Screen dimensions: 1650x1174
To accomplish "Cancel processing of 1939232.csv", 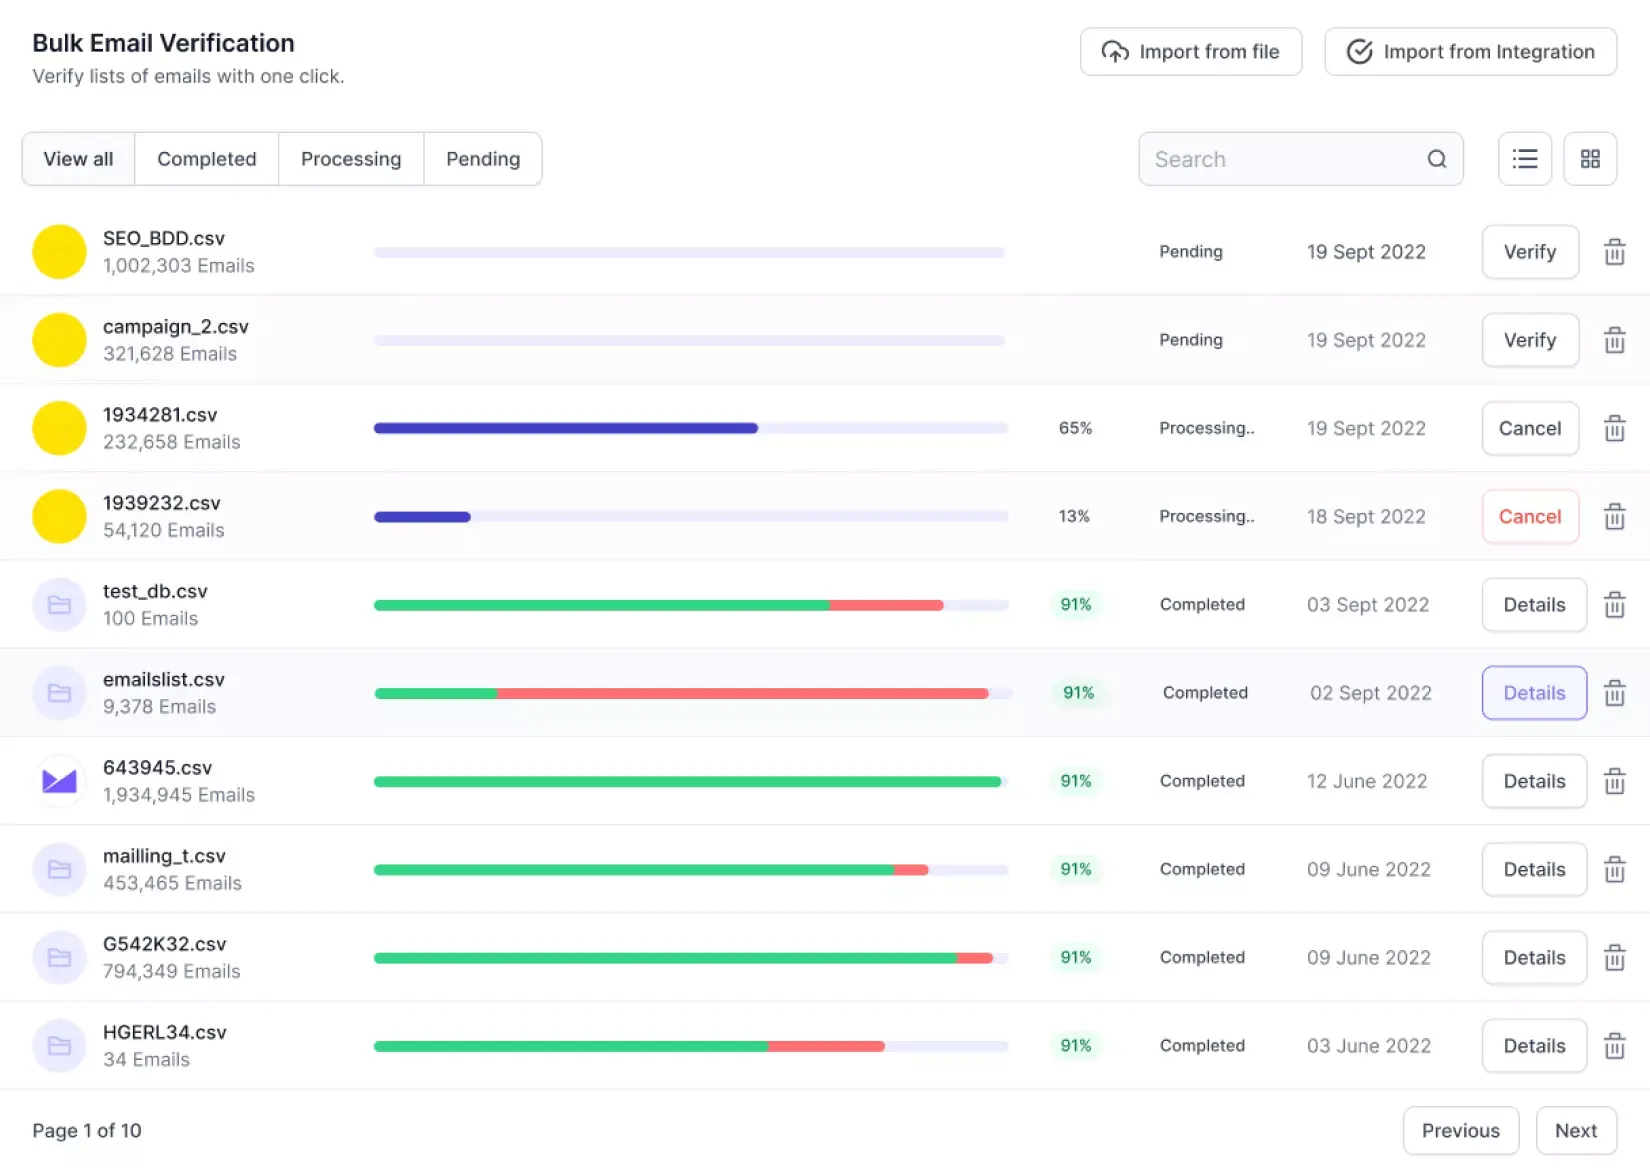I will click(x=1529, y=517).
